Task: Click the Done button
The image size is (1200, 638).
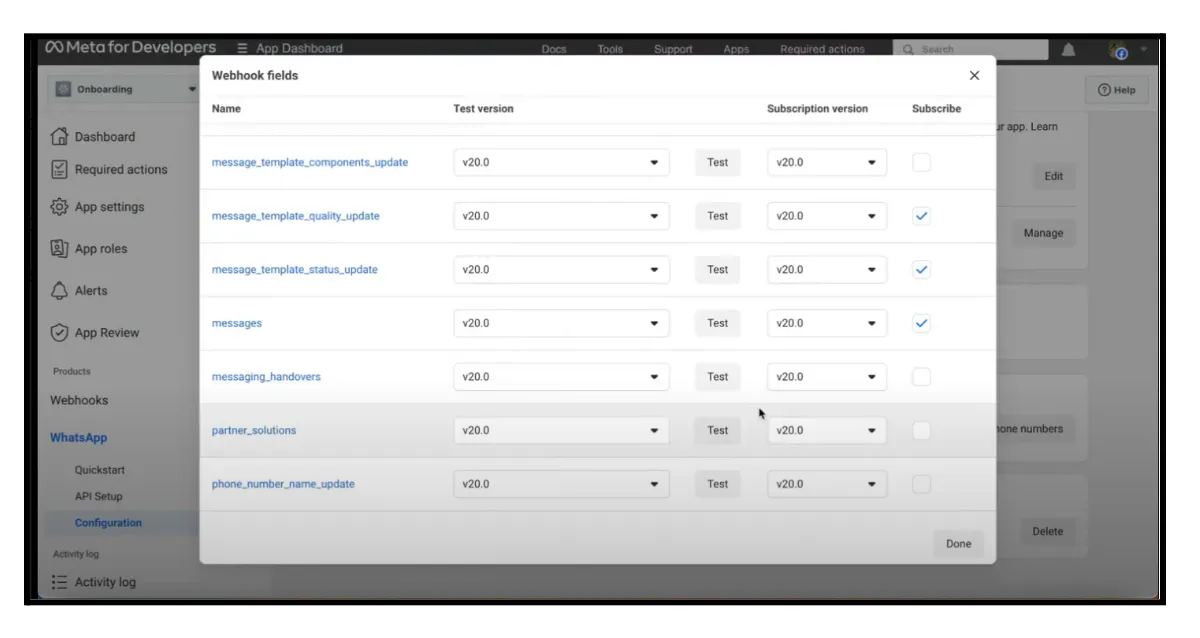Action: coord(958,544)
